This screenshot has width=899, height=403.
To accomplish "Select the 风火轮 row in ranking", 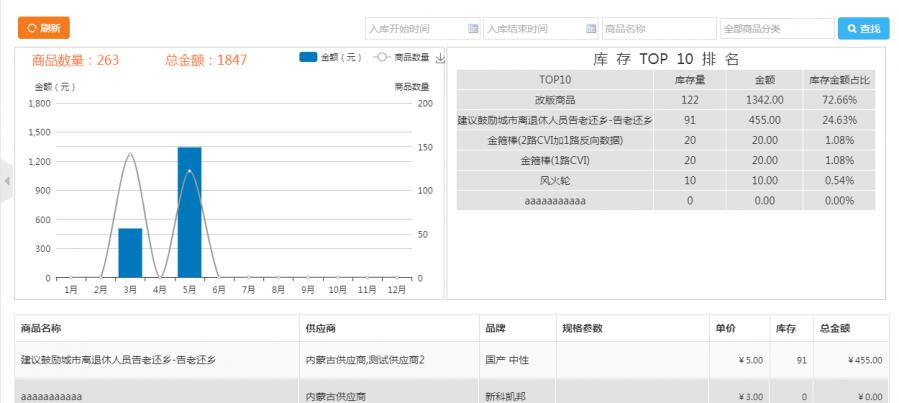I will [x=555, y=180].
